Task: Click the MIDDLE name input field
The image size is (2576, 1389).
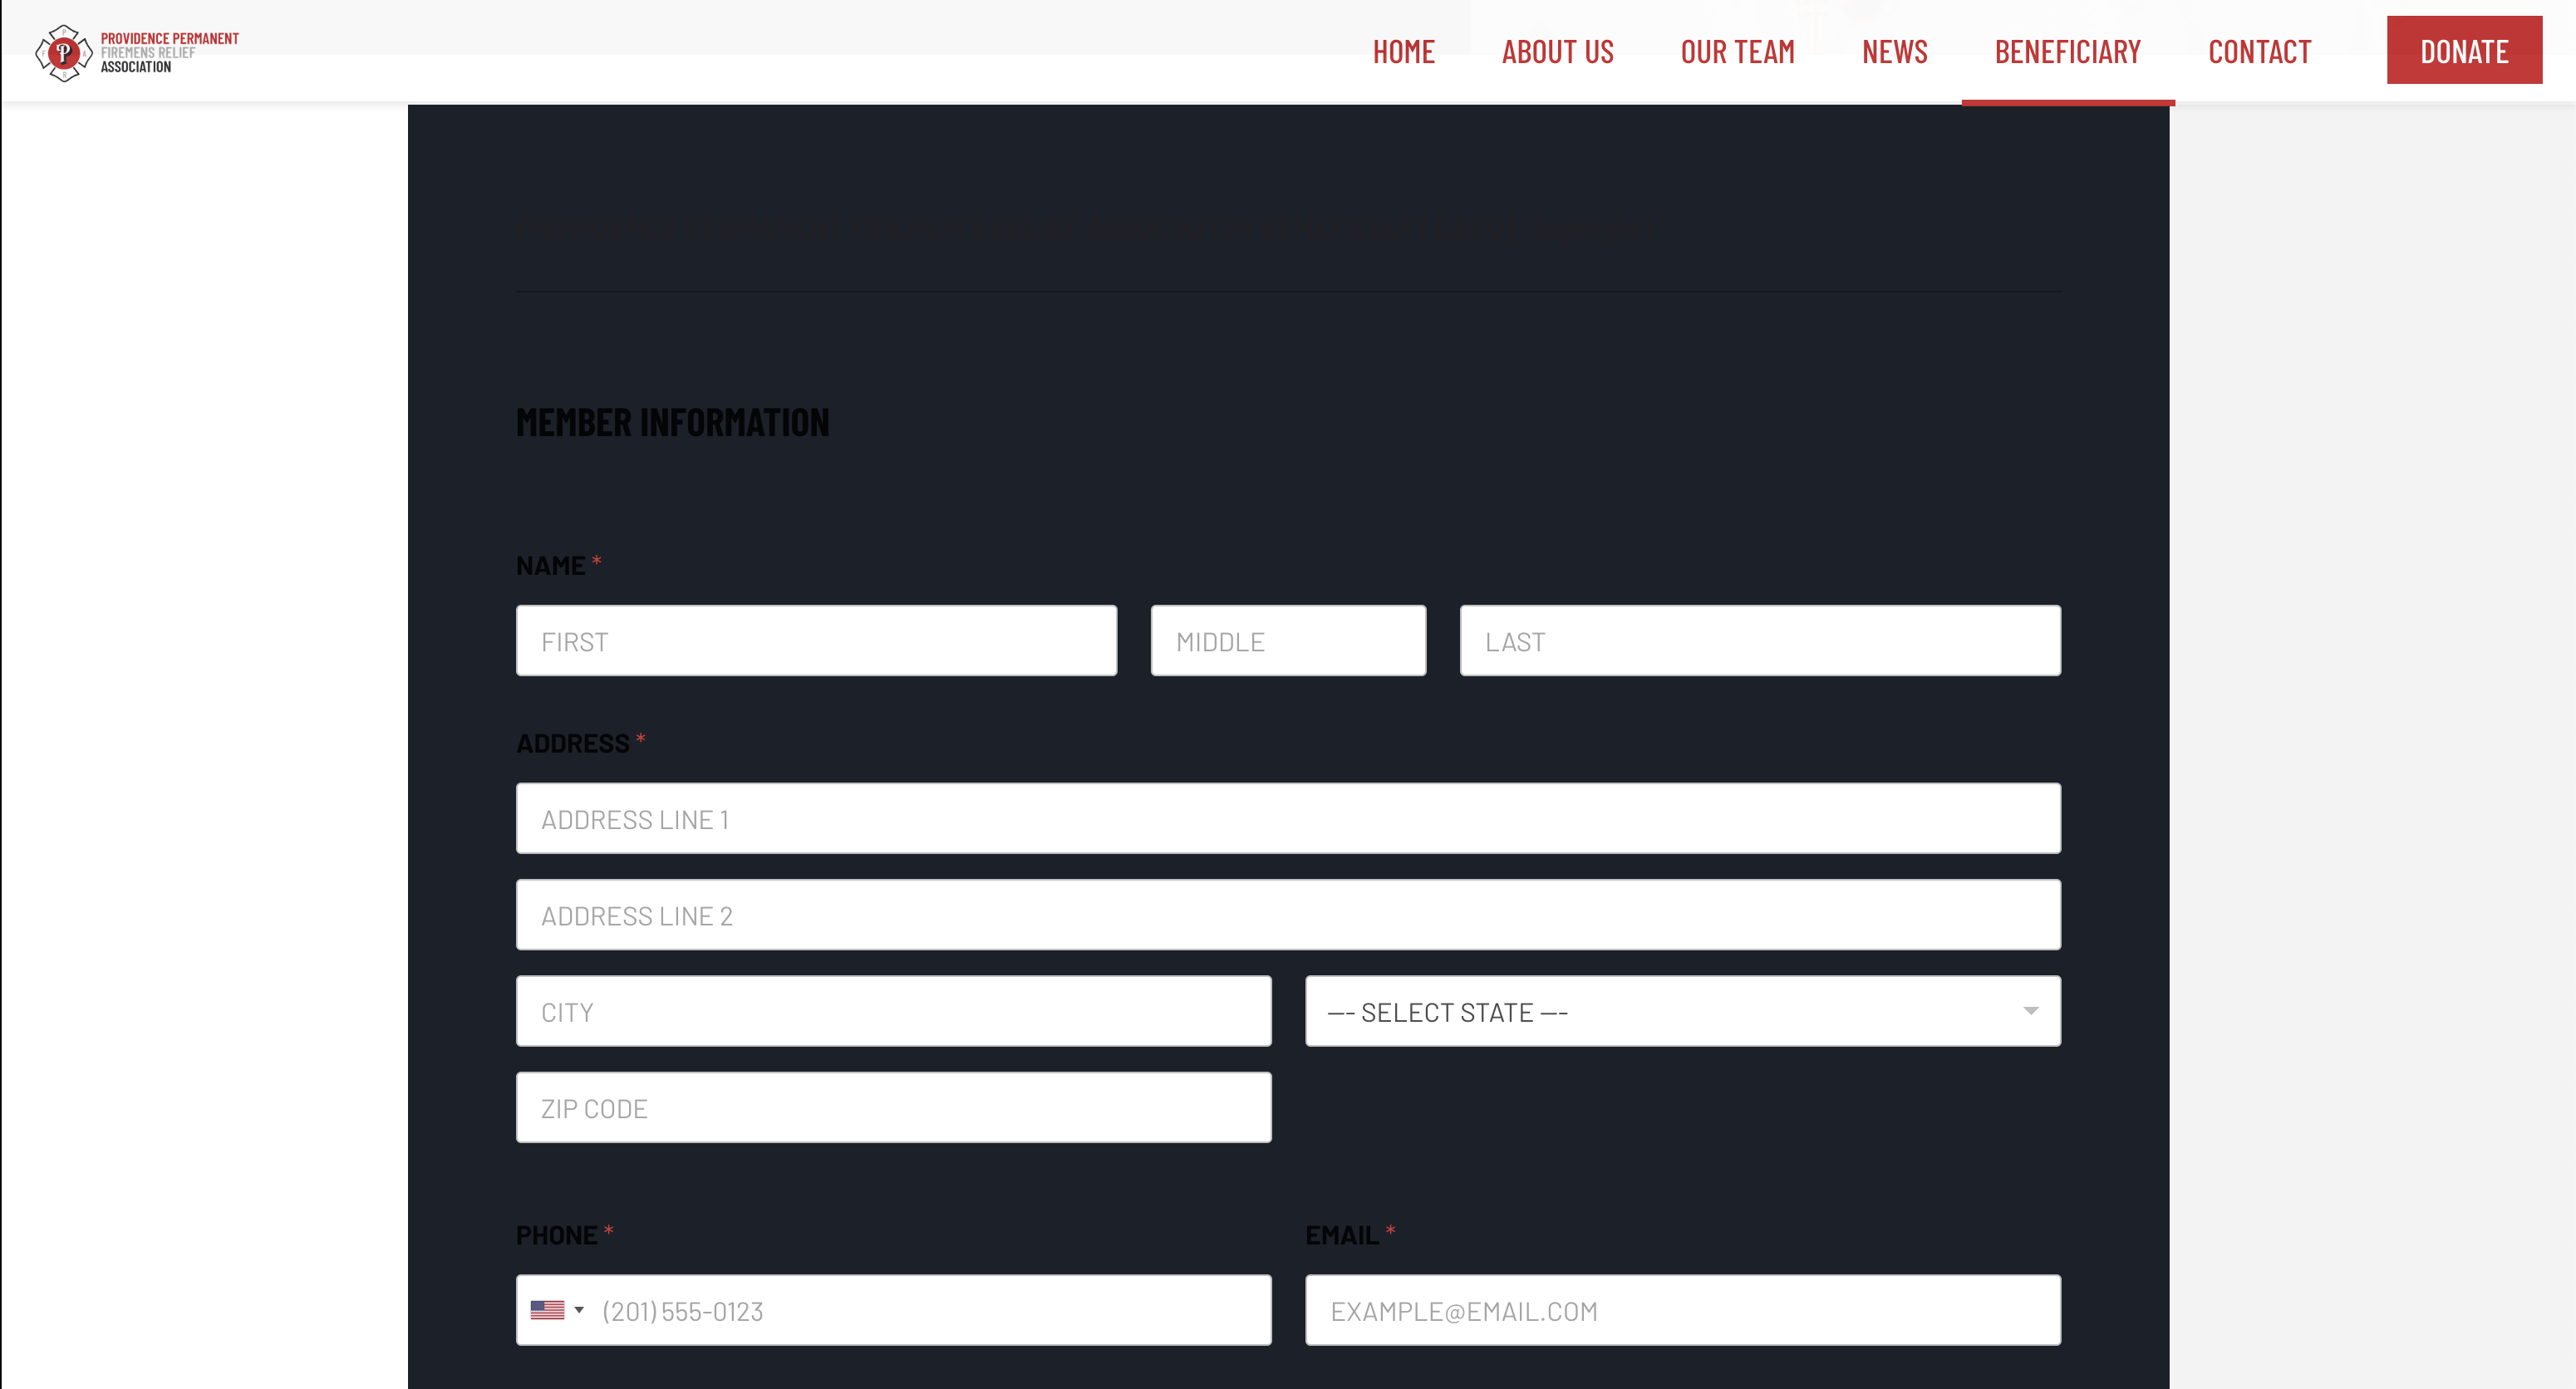Action: click(x=1288, y=640)
